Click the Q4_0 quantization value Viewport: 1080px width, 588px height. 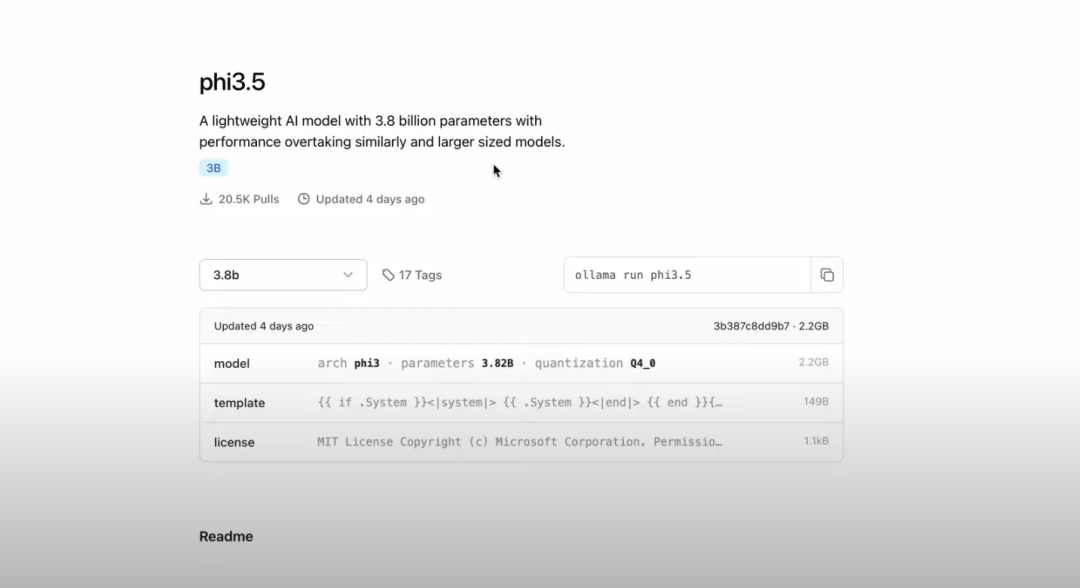pos(642,363)
